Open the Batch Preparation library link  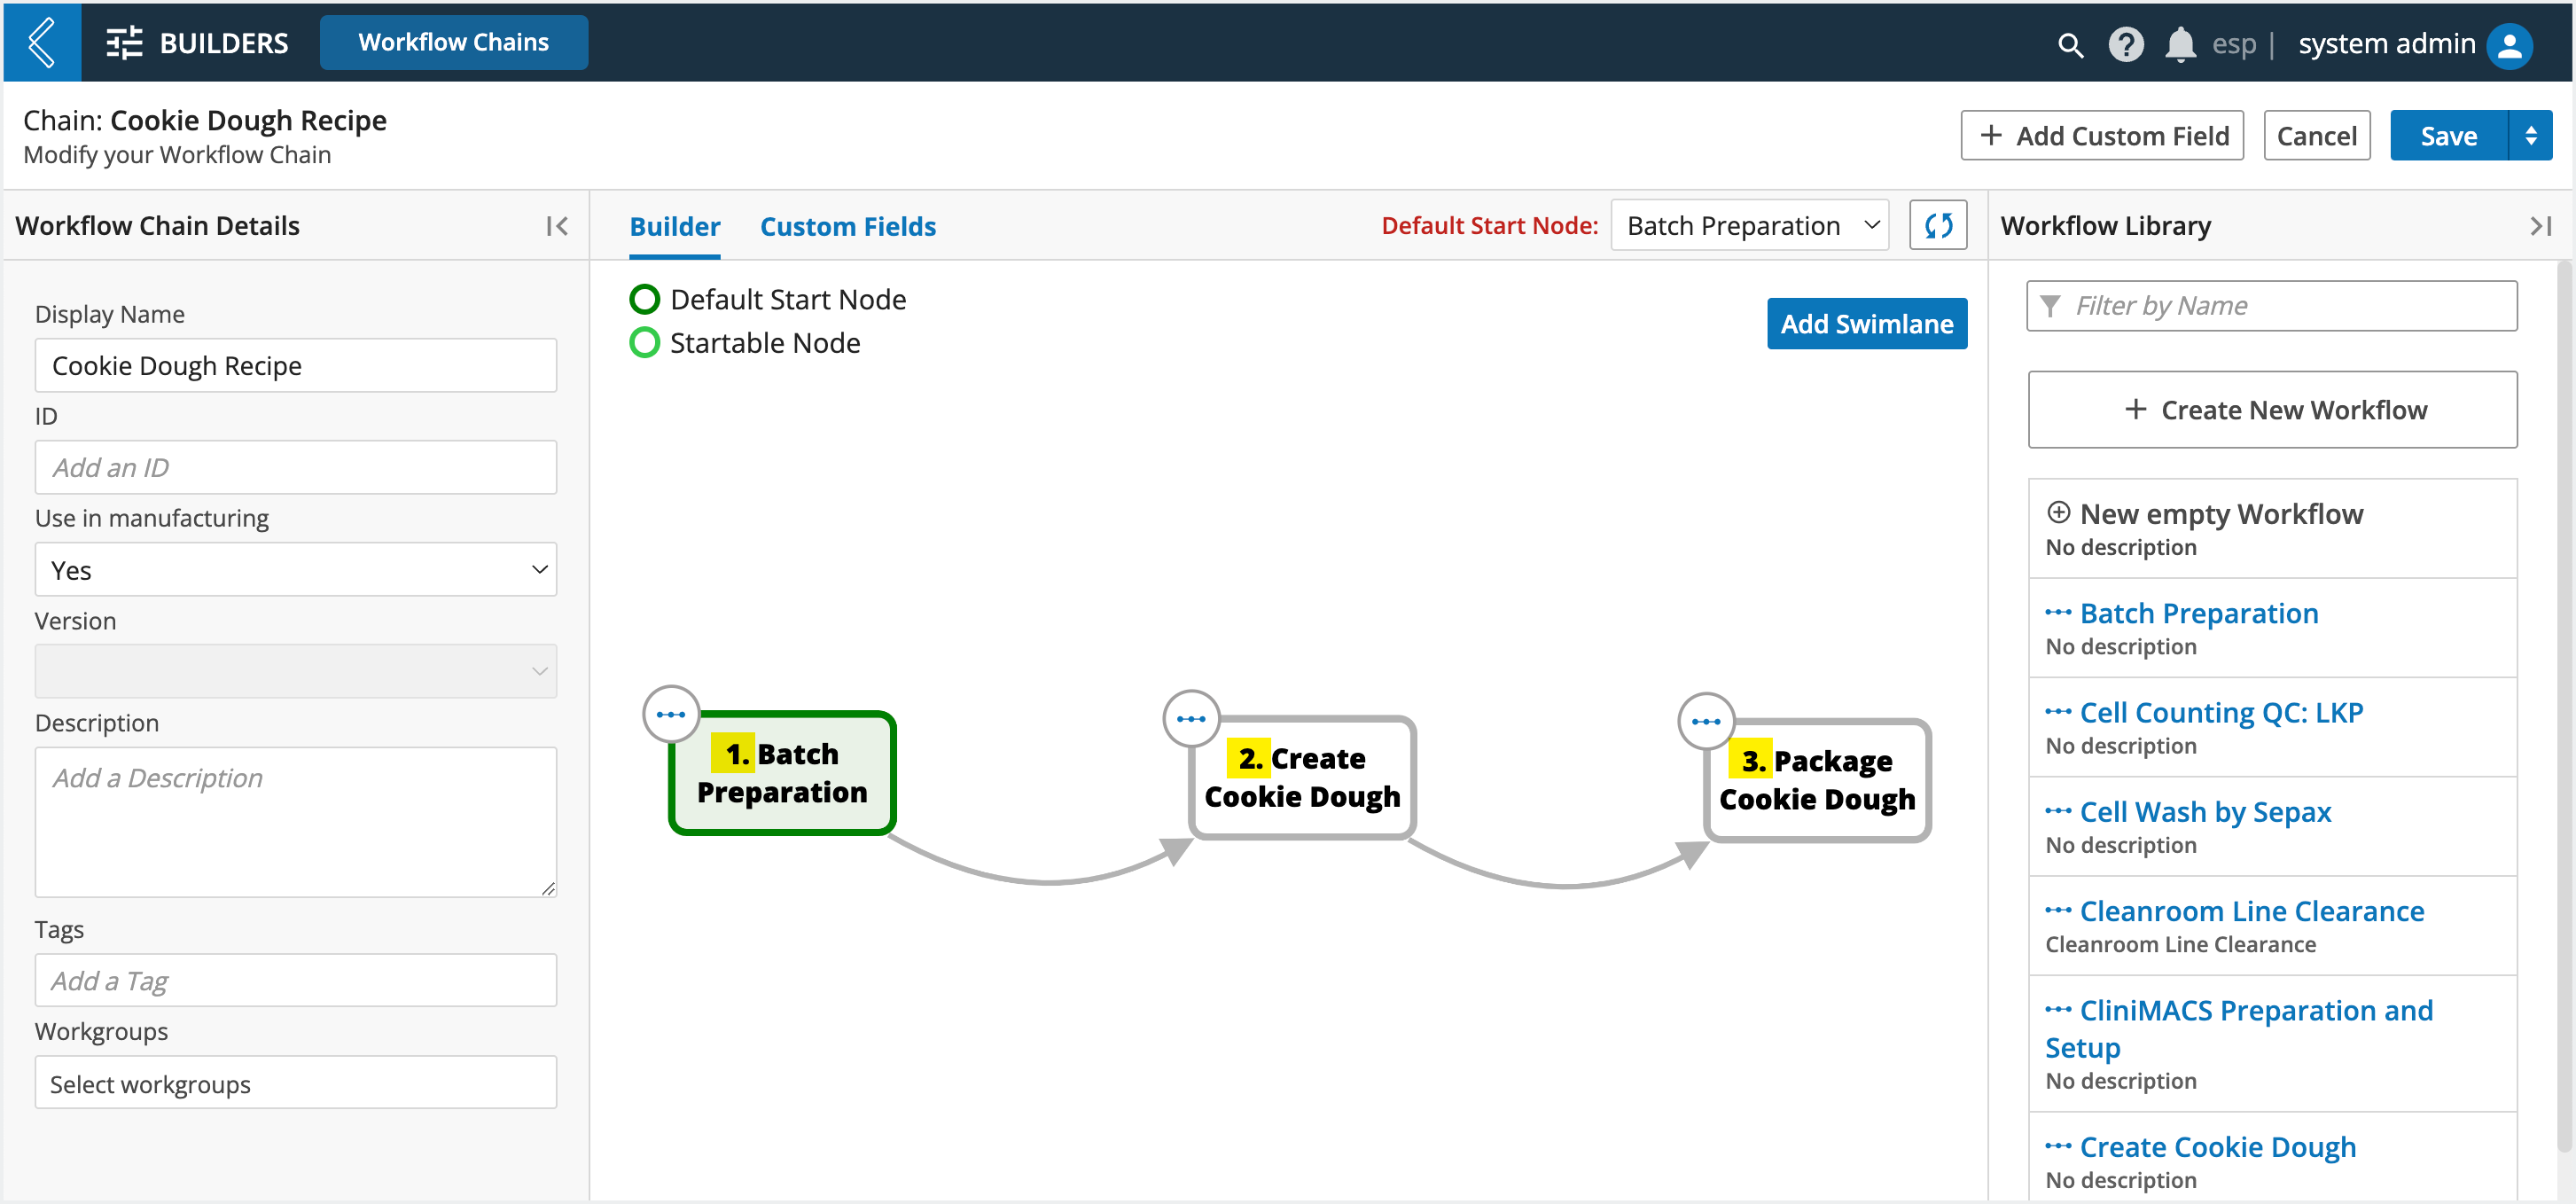click(x=2199, y=613)
